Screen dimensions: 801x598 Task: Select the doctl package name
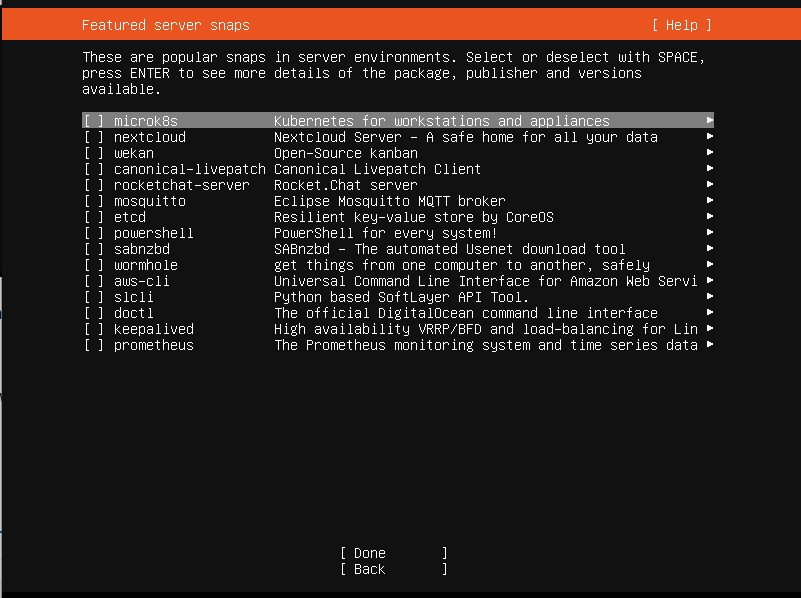(133, 313)
